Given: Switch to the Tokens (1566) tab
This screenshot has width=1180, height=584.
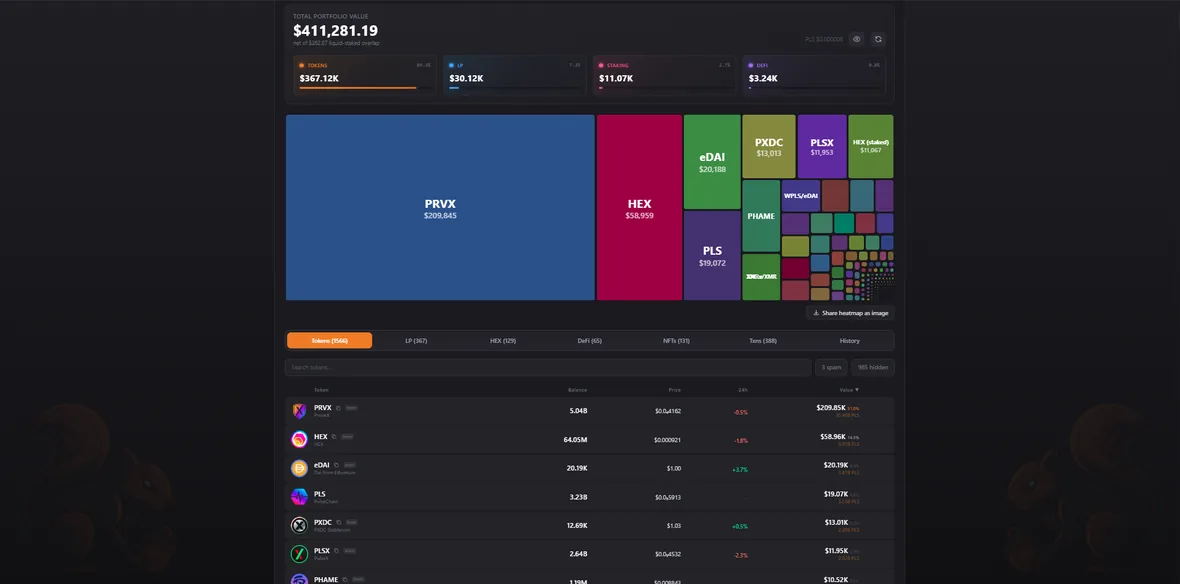Looking at the screenshot, I should [330, 341].
